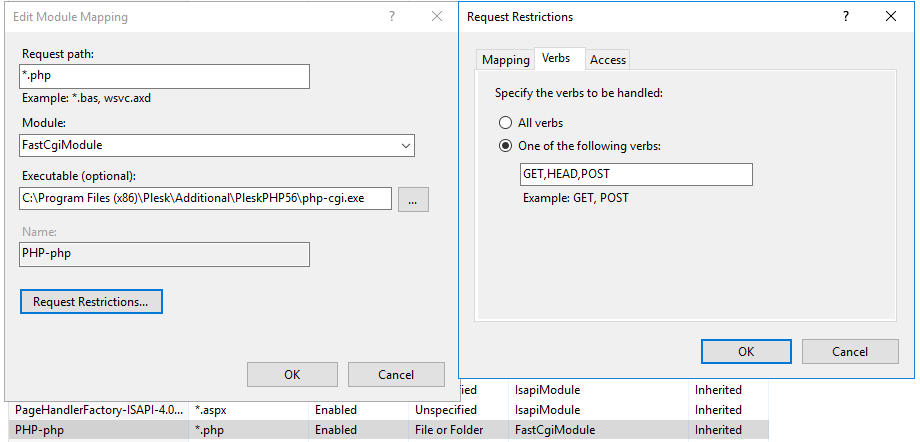Select One of the following verbs option
920x442 pixels.
[506, 146]
